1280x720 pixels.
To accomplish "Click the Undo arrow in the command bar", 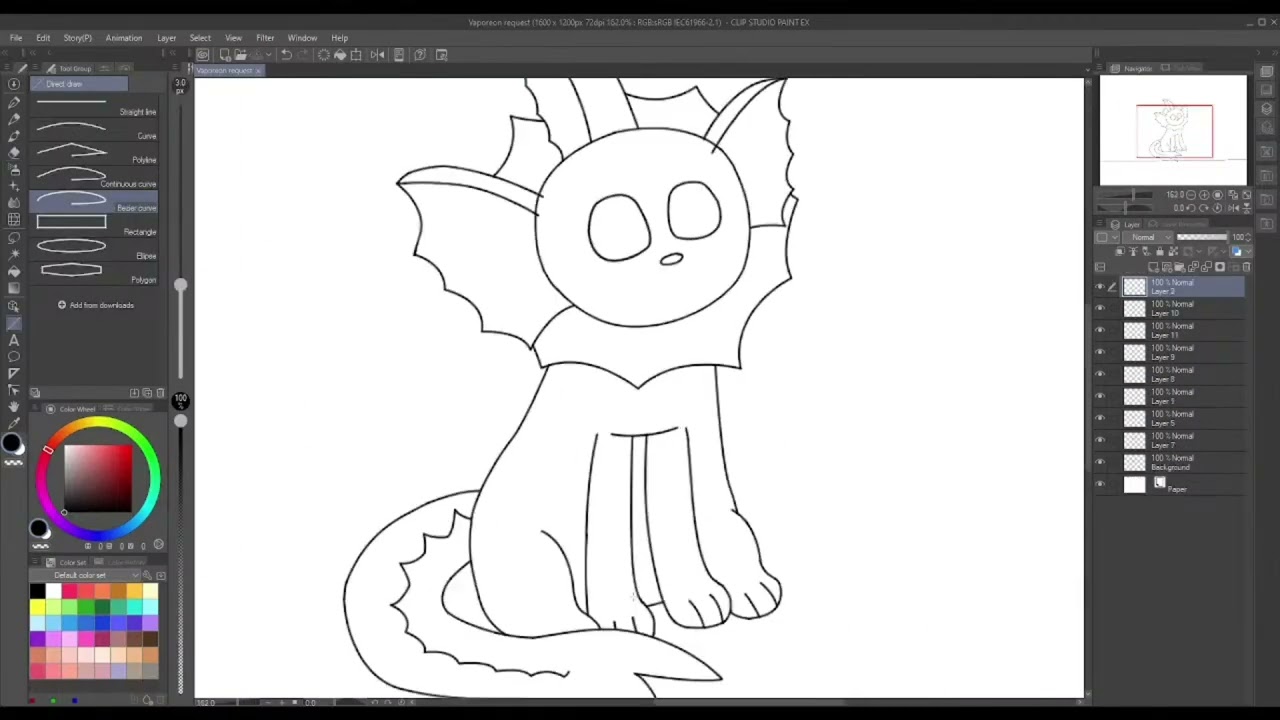I will pyautogui.click(x=286, y=55).
